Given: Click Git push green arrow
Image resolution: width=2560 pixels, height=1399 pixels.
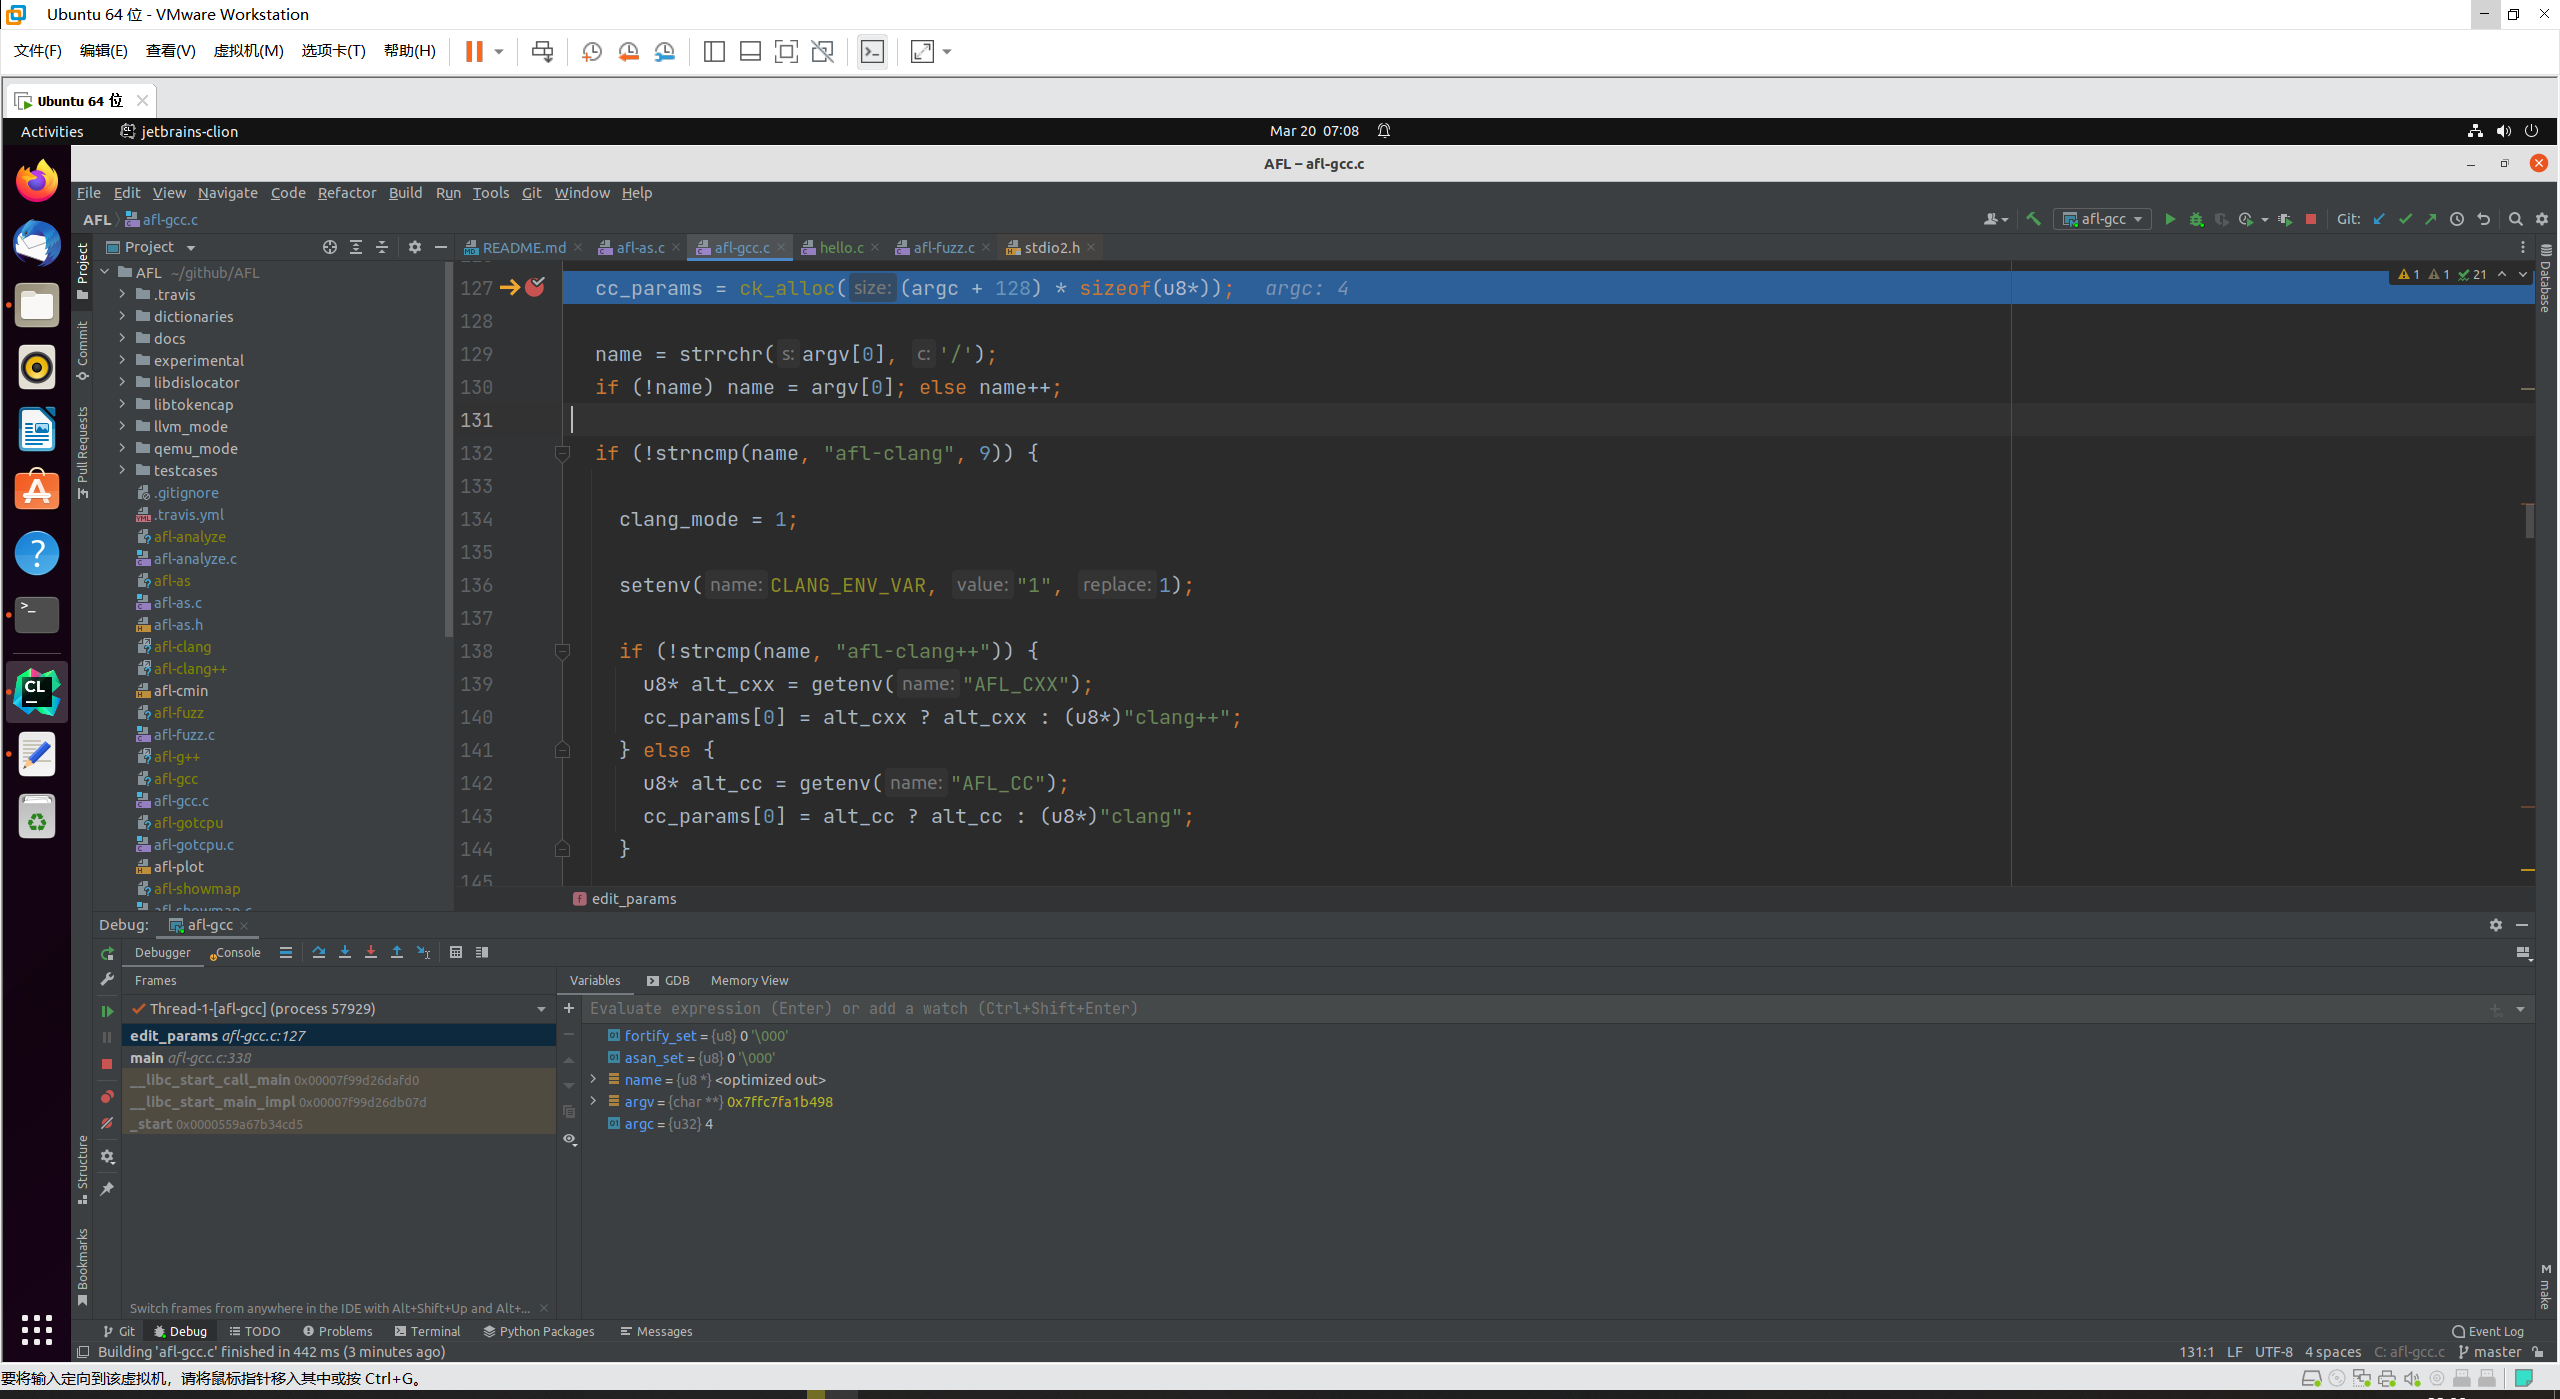Looking at the screenshot, I should tap(2431, 219).
